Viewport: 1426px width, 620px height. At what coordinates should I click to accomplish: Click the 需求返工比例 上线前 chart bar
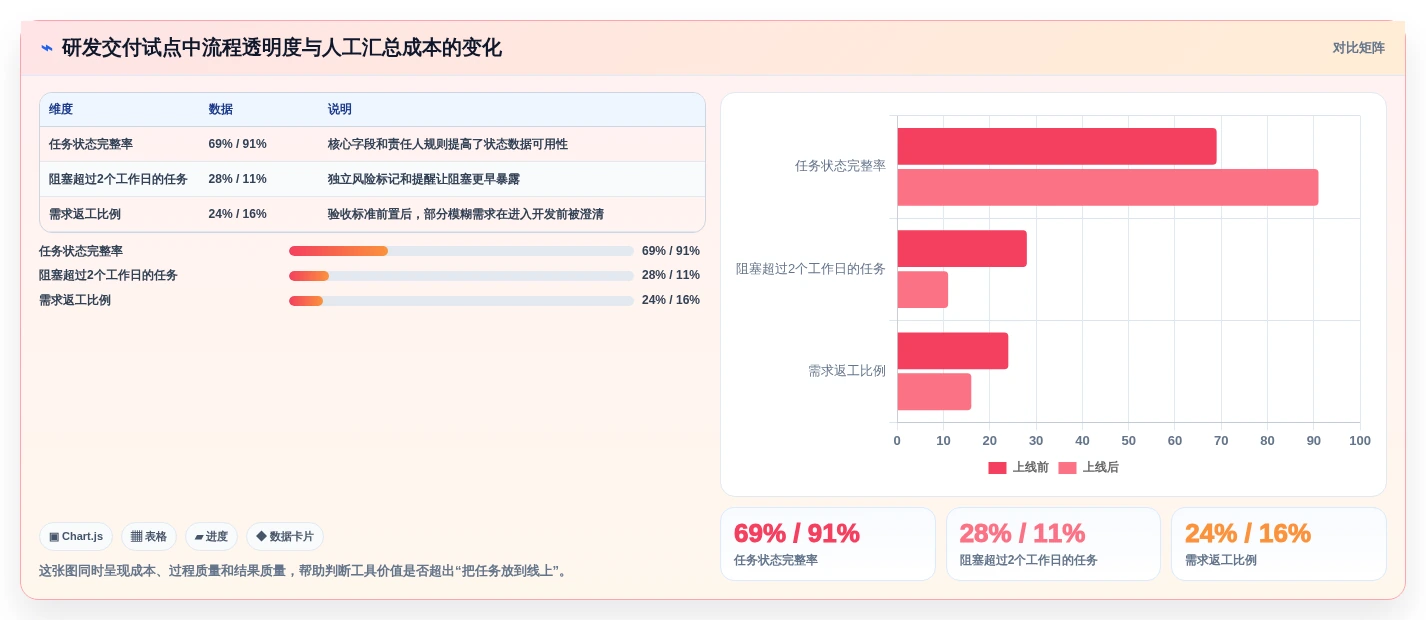(x=953, y=351)
